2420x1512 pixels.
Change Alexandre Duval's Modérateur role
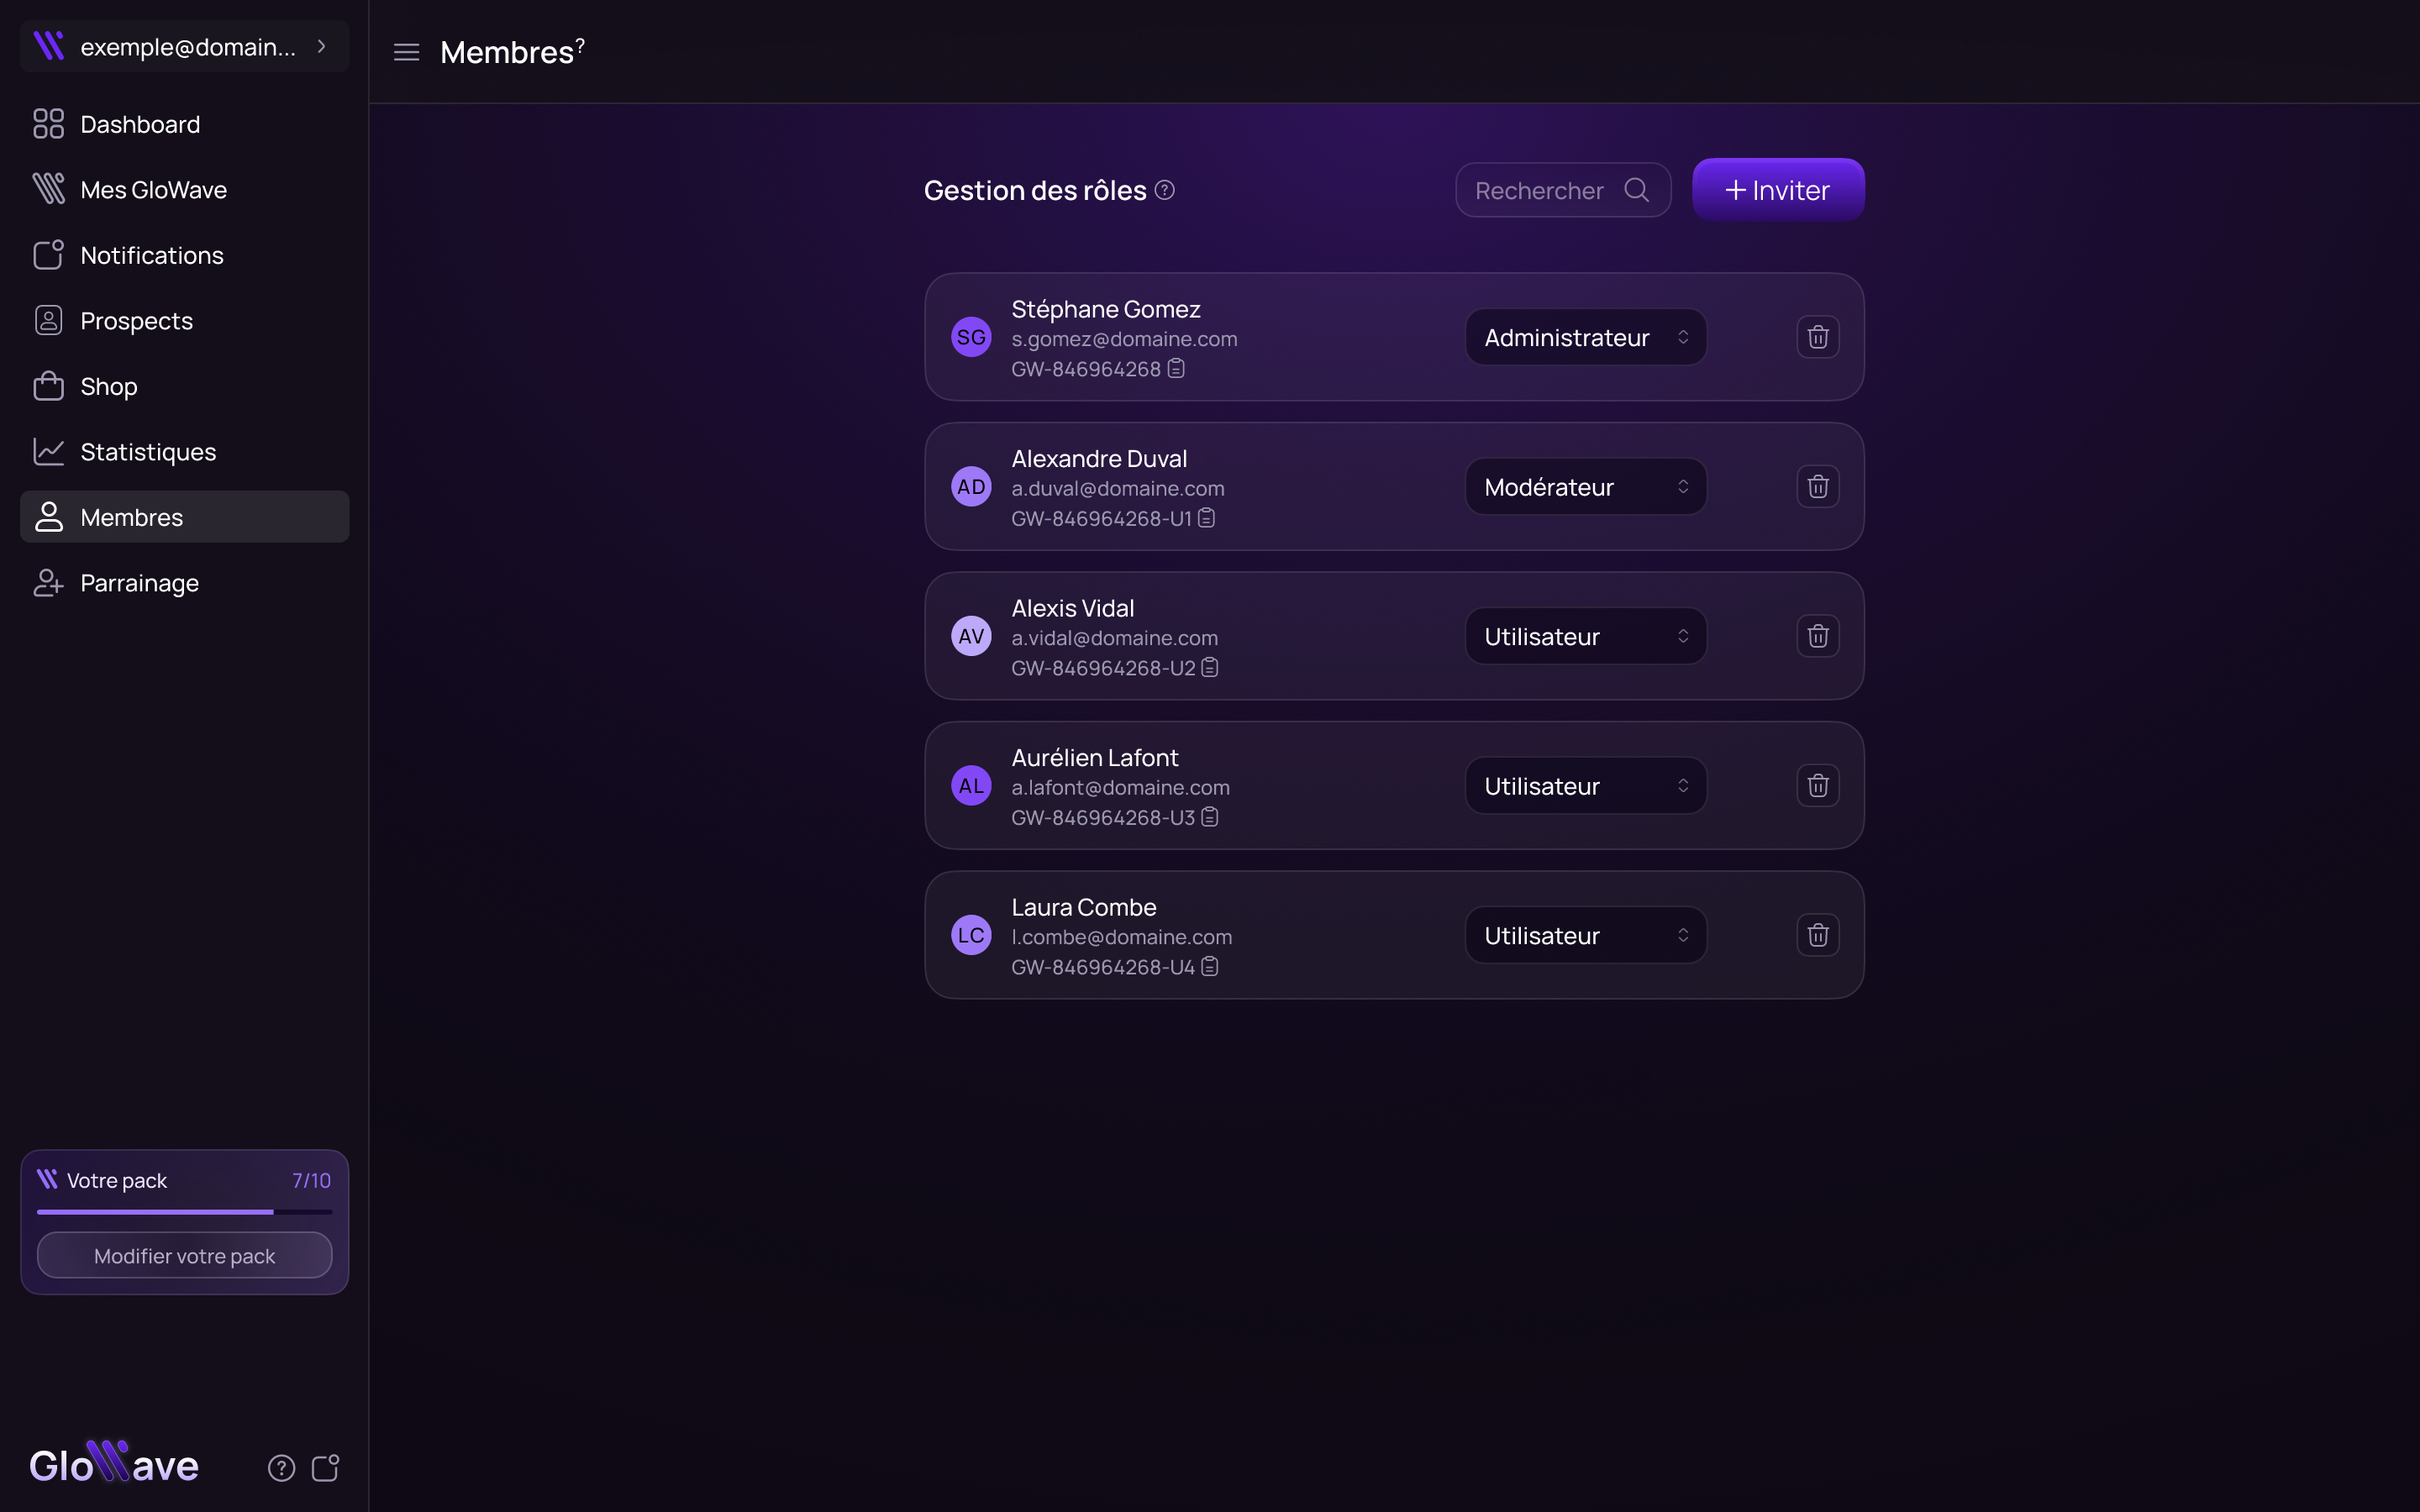click(x=1585, y=487)
